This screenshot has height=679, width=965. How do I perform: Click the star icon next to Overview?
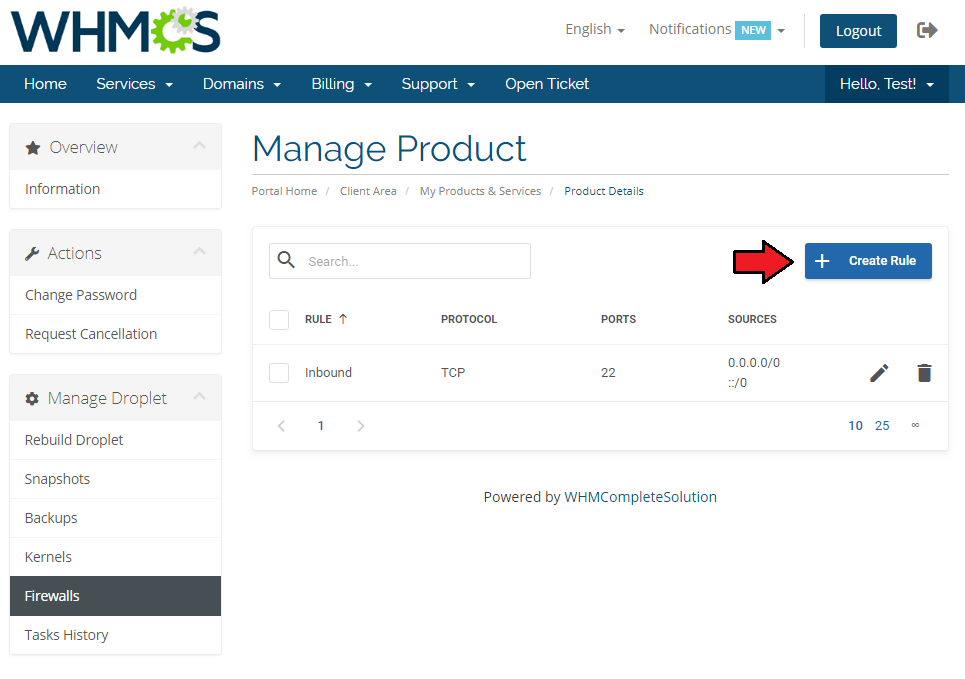33,148
